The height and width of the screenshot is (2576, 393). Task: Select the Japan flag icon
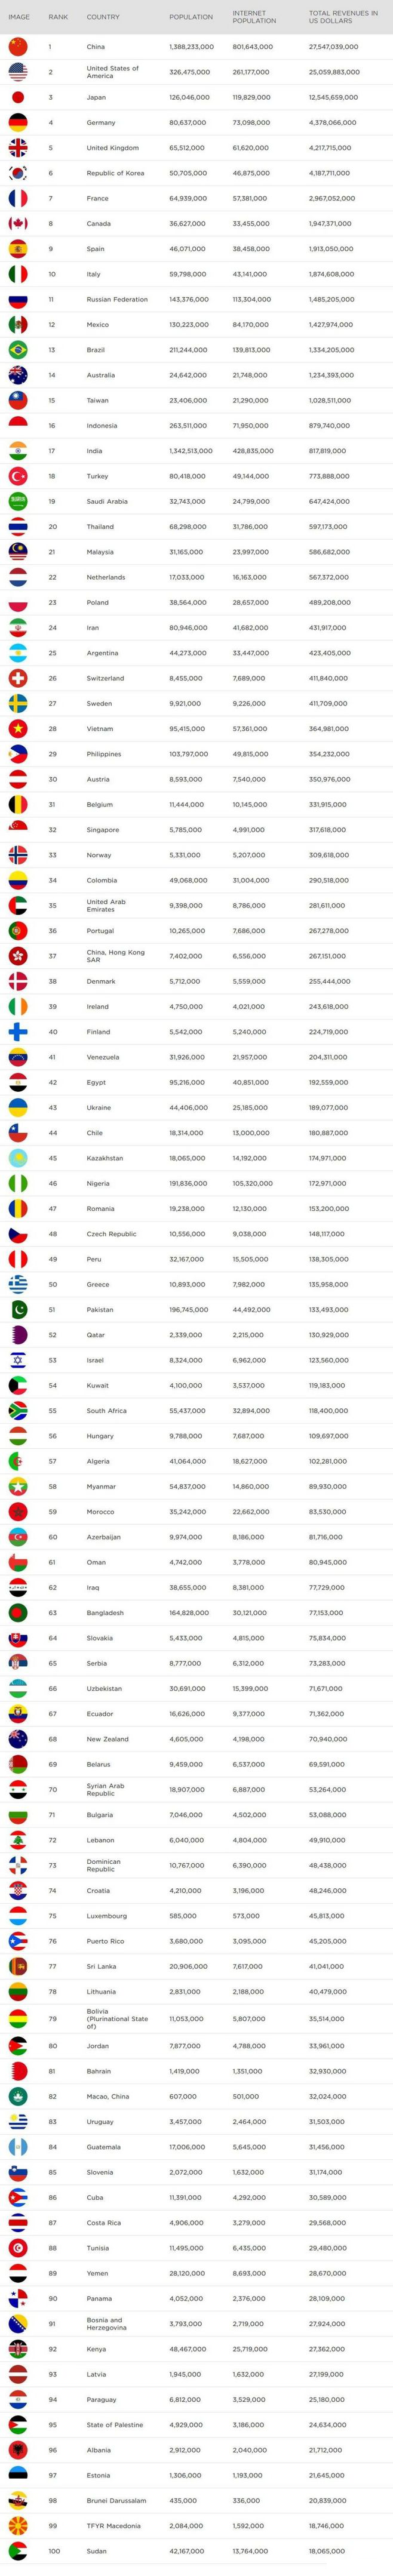(x=18, y=97)
